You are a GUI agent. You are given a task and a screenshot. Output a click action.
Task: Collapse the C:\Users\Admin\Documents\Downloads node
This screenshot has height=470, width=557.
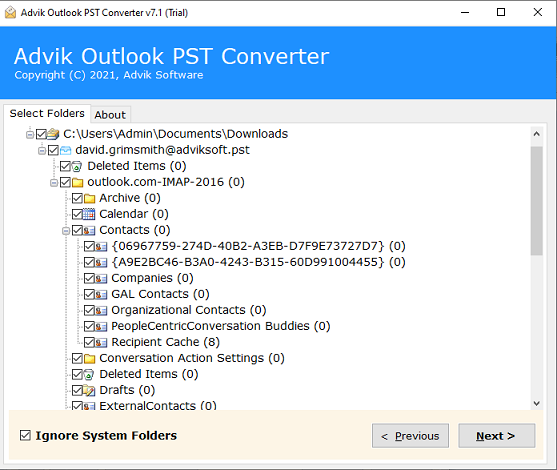[30, 135]
